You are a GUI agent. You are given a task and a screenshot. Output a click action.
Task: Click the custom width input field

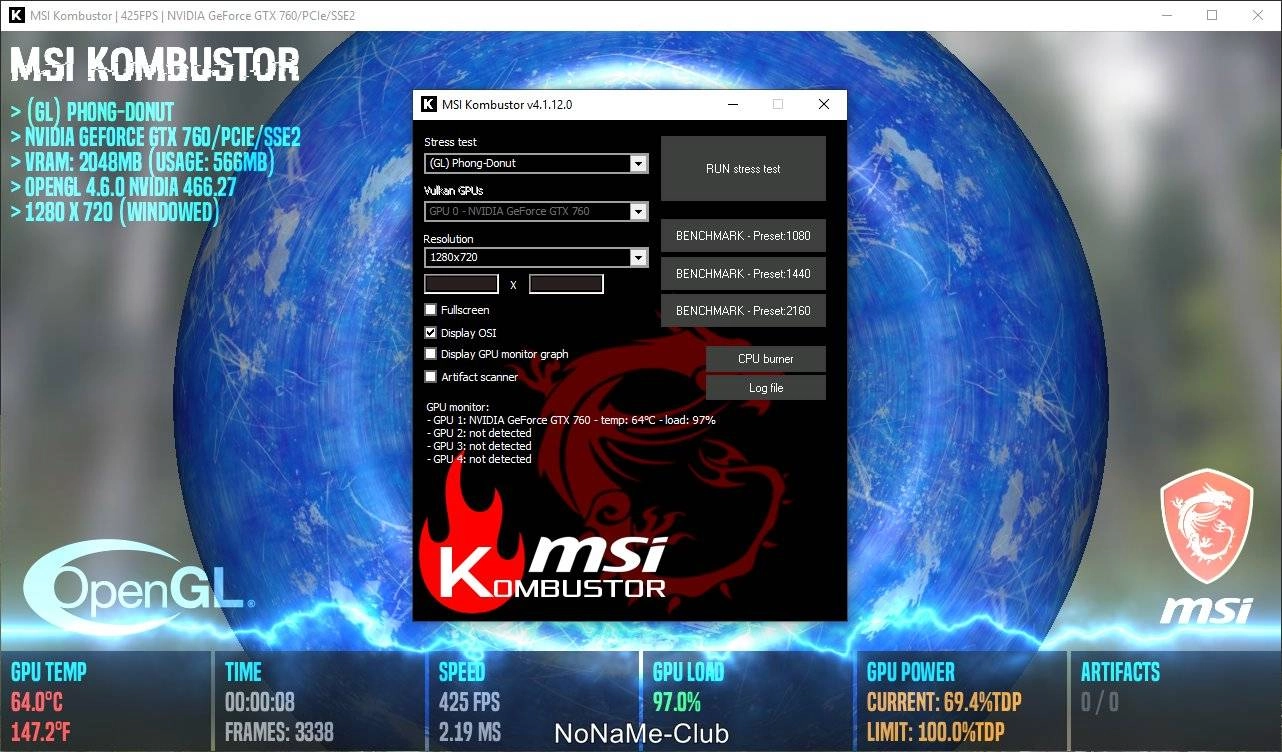coord(461,284)
